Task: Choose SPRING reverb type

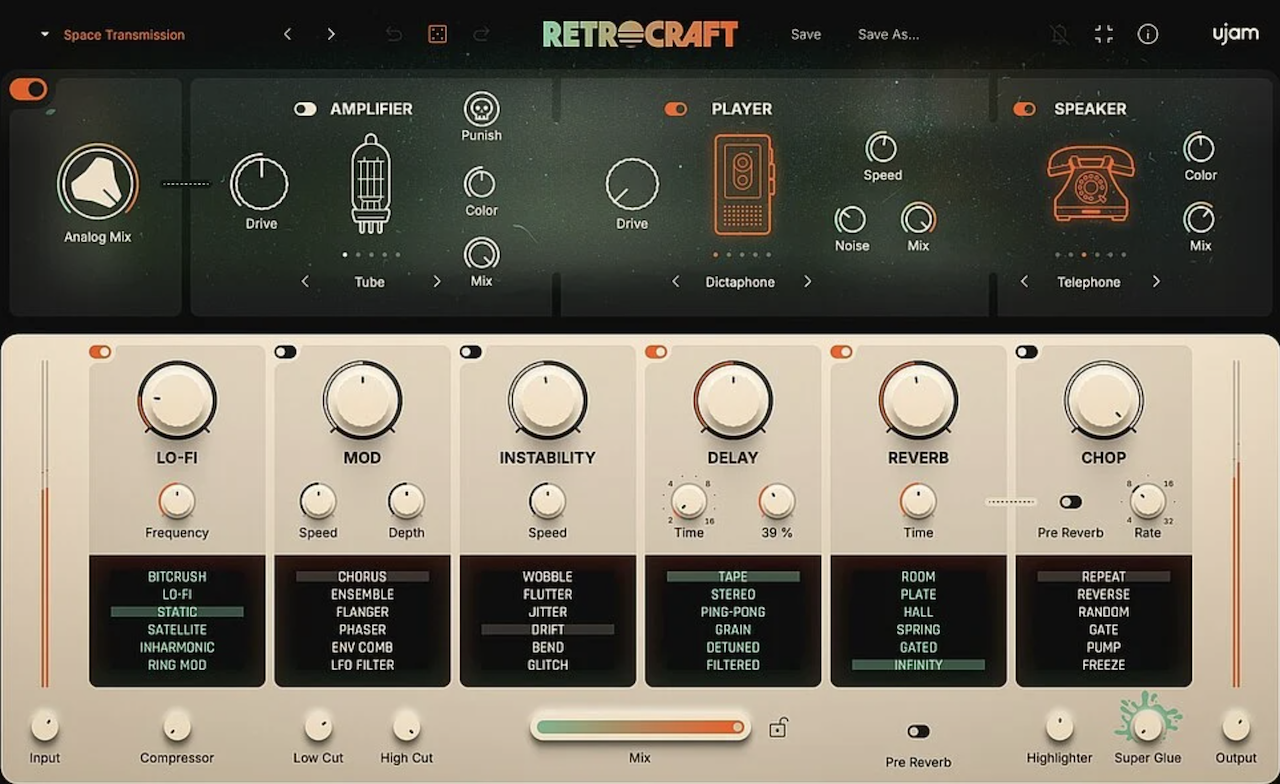Action: pyautogui.click(x=918, y=630)
